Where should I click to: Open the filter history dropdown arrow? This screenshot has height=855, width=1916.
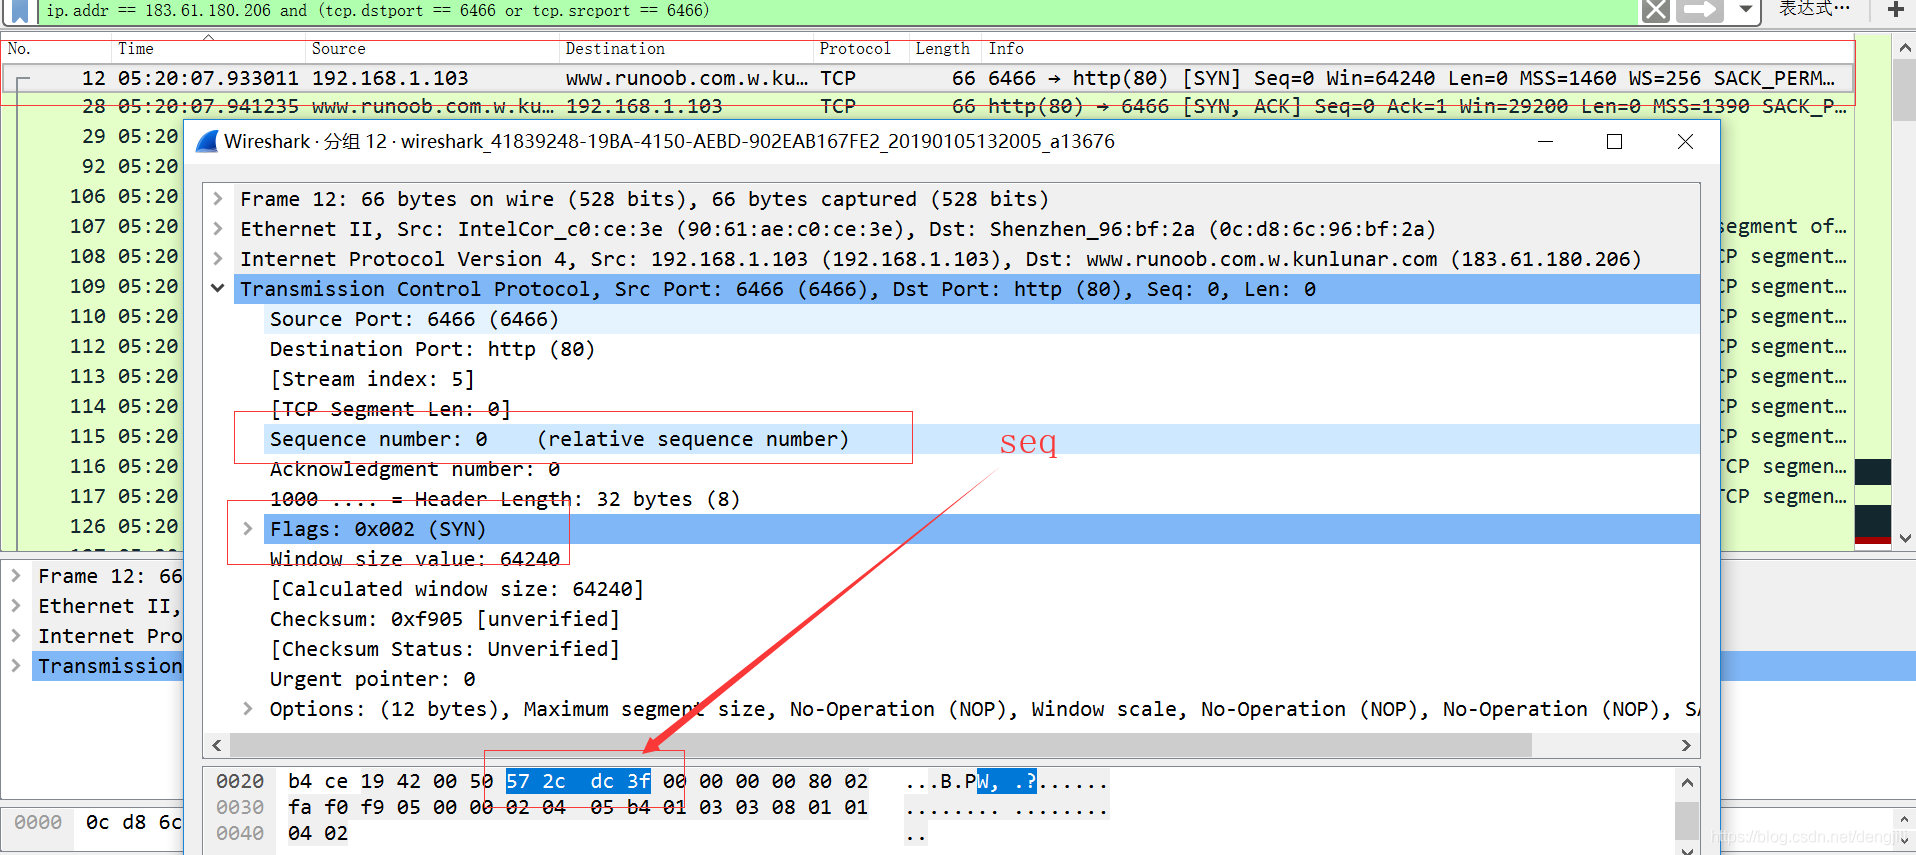(1745, 10)
